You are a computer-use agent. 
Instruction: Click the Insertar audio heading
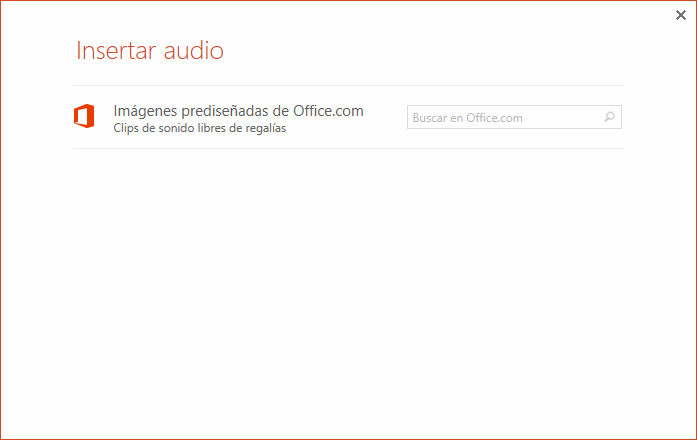[150, 50]
